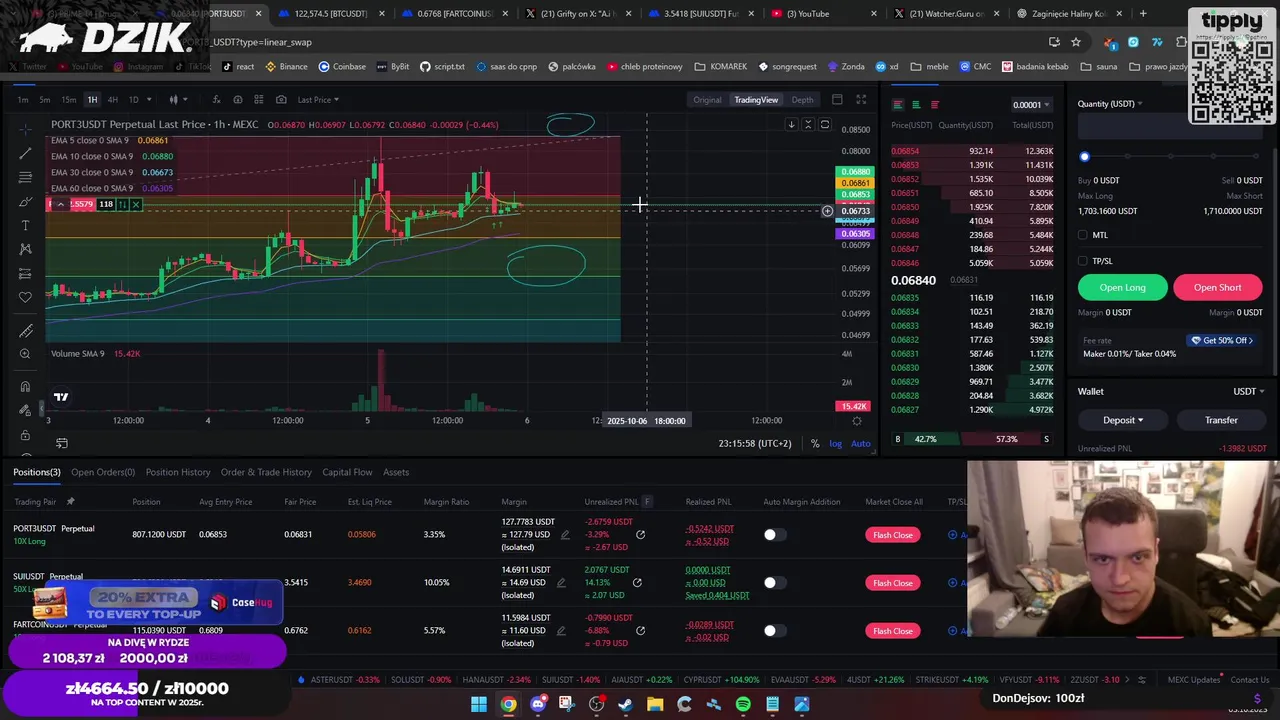The height and width of the screenshot is (720, 1280).
Task: Select the ruler measure tool
Action: pyautogui.click(x=26, y=330)
